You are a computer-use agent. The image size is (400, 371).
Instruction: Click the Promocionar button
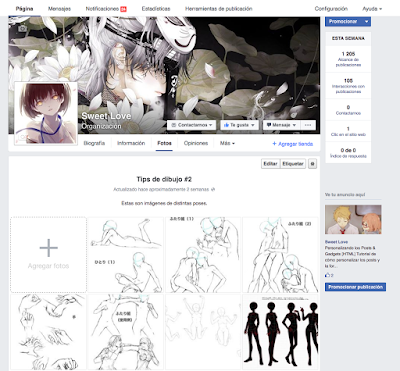click(x=343, y=21)
